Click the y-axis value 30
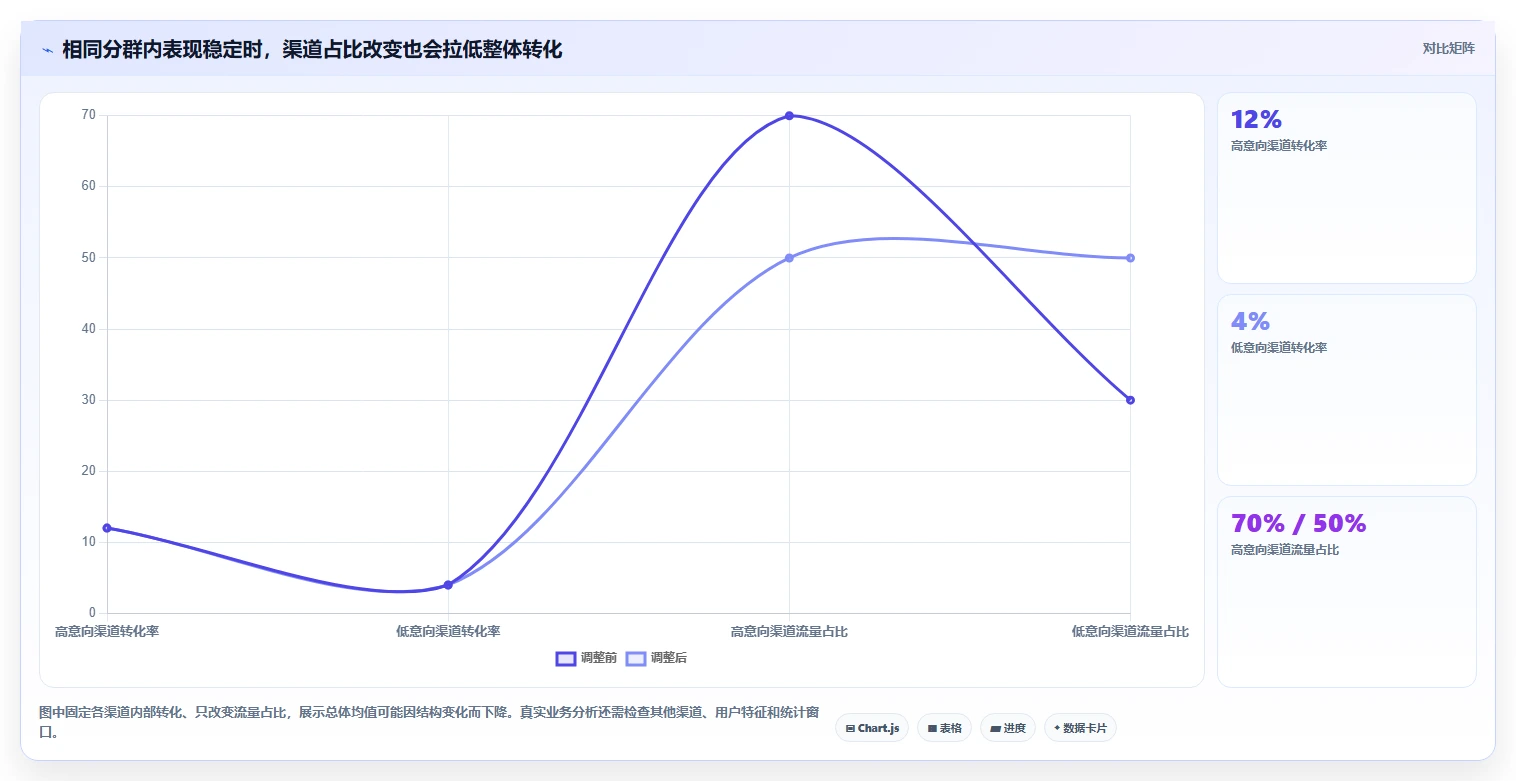The width and height of the screenshot is (1516, 781). tap(89, 400)
